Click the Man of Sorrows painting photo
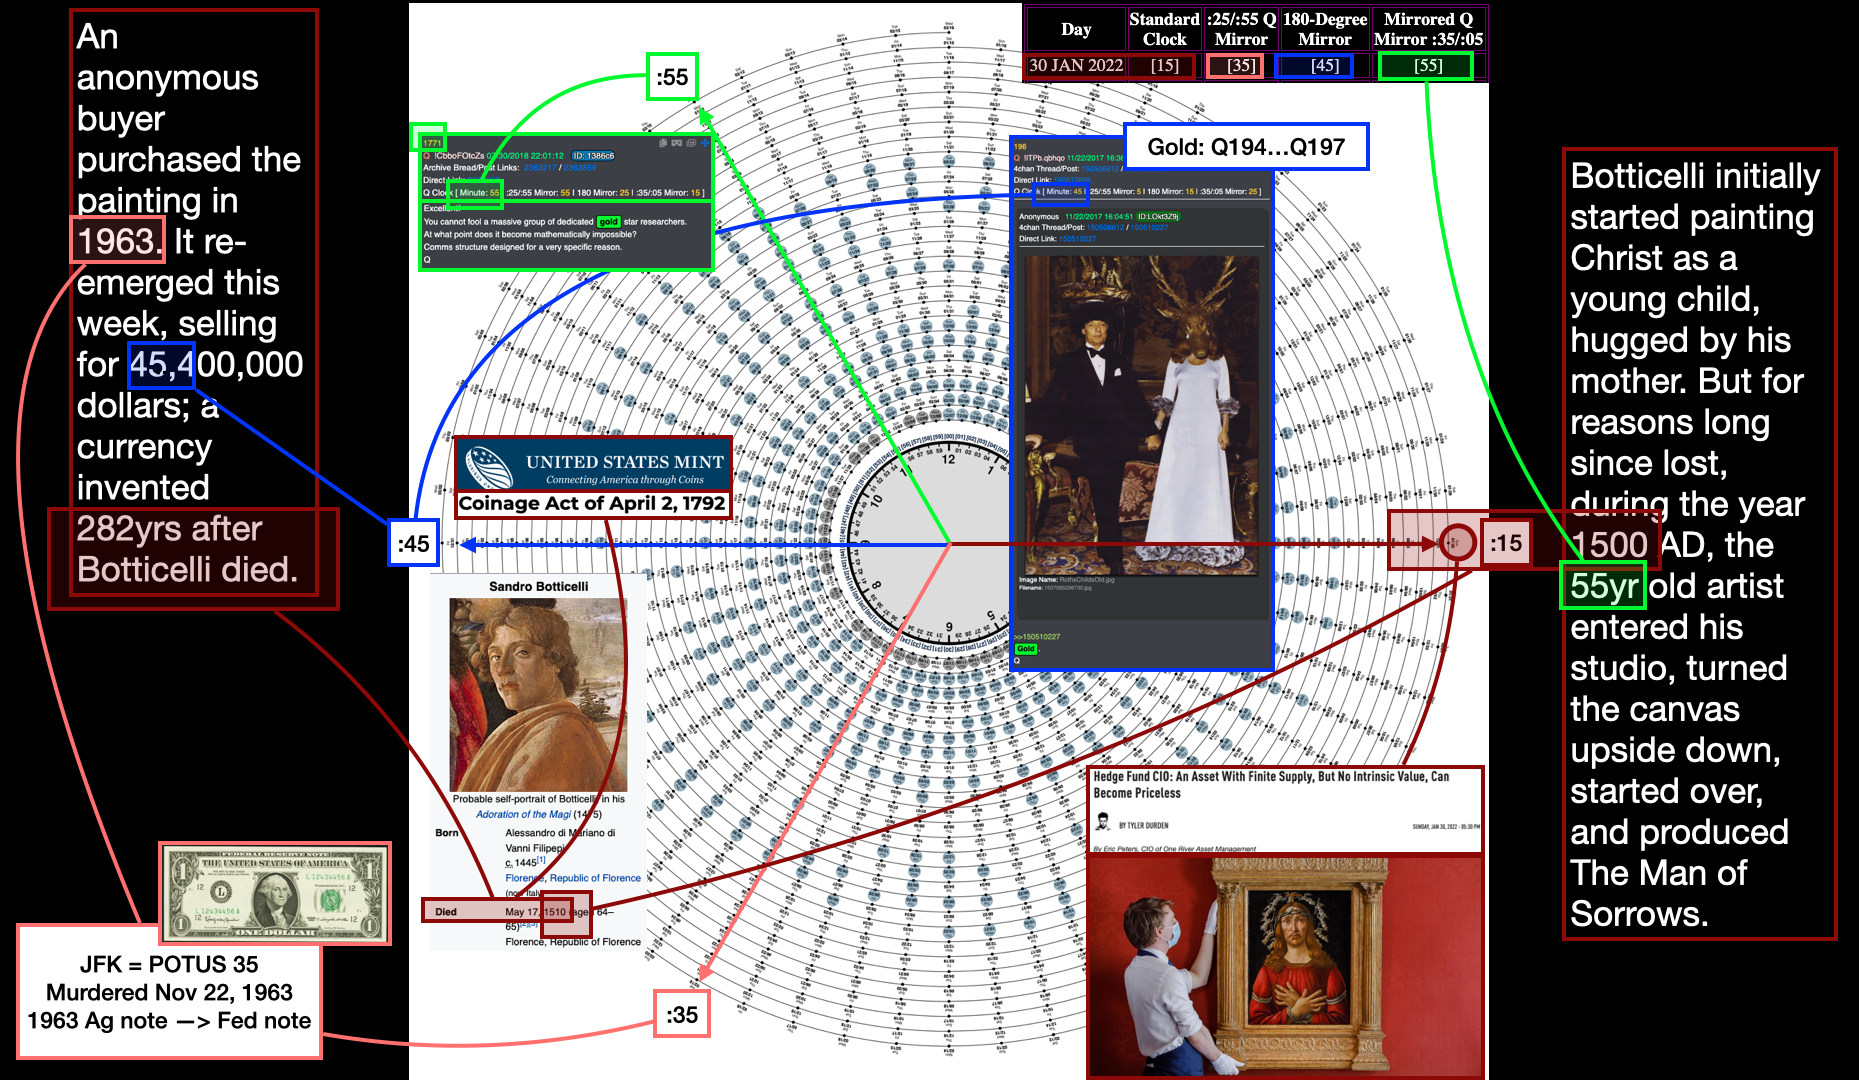The image size is (1859, 1080). coord(1285,965)
